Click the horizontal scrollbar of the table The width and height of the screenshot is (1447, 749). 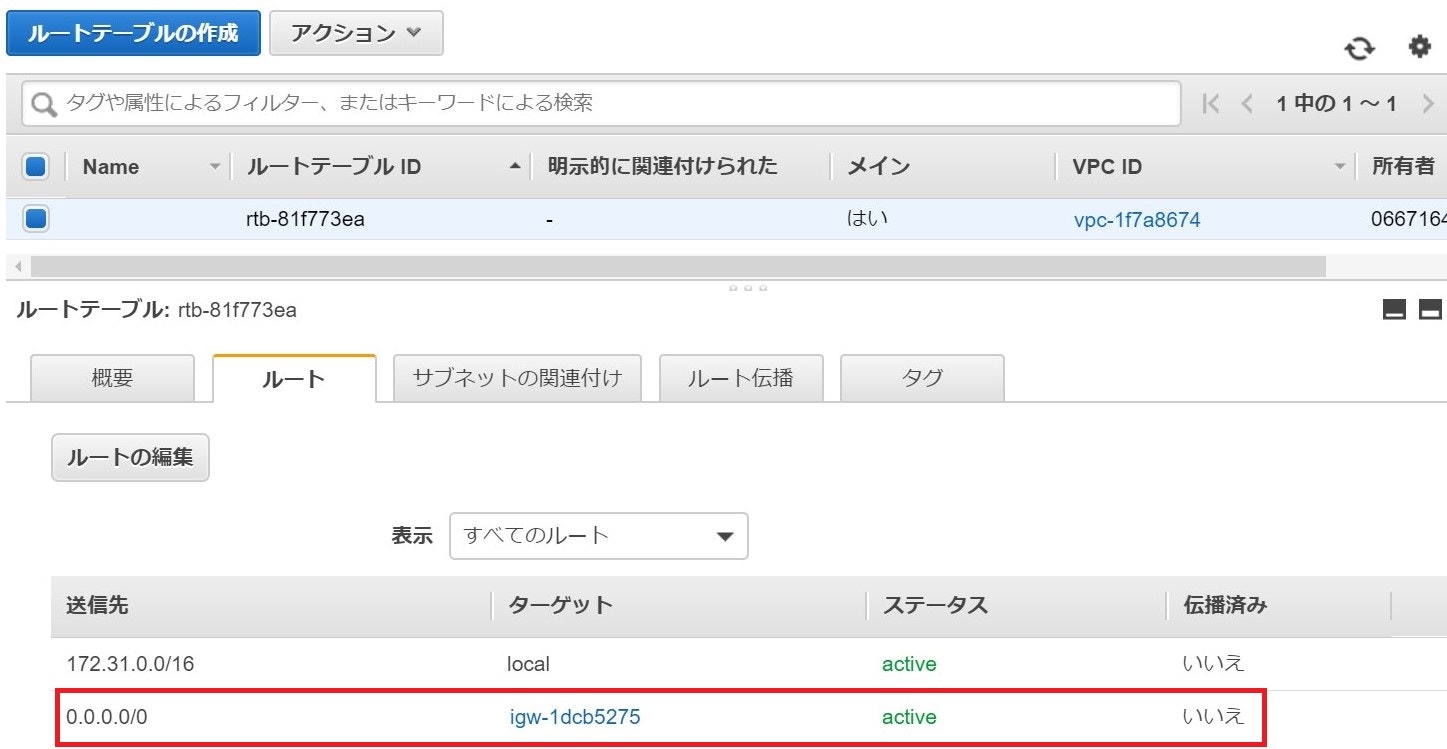click(678, 266)
